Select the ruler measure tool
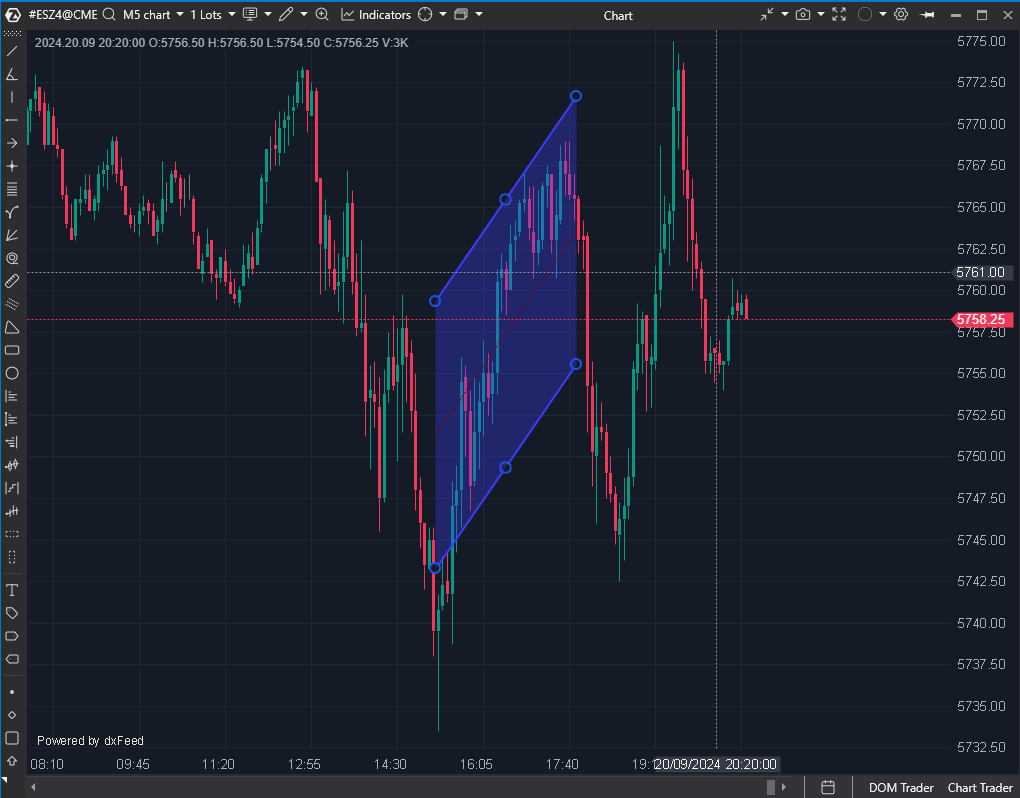Screen dimensions: 1020x798 point(12,281)
